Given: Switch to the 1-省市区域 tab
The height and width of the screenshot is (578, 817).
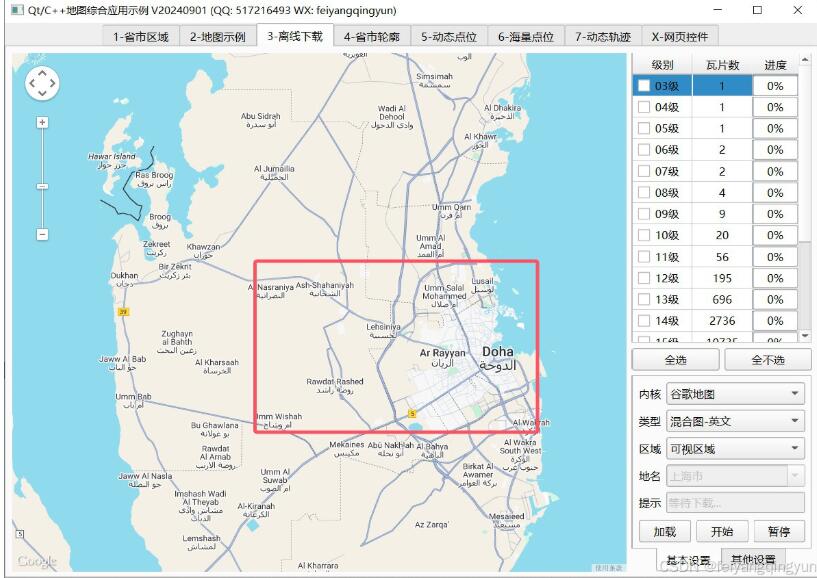Looking at the screenshot, I should pos(141,36).
